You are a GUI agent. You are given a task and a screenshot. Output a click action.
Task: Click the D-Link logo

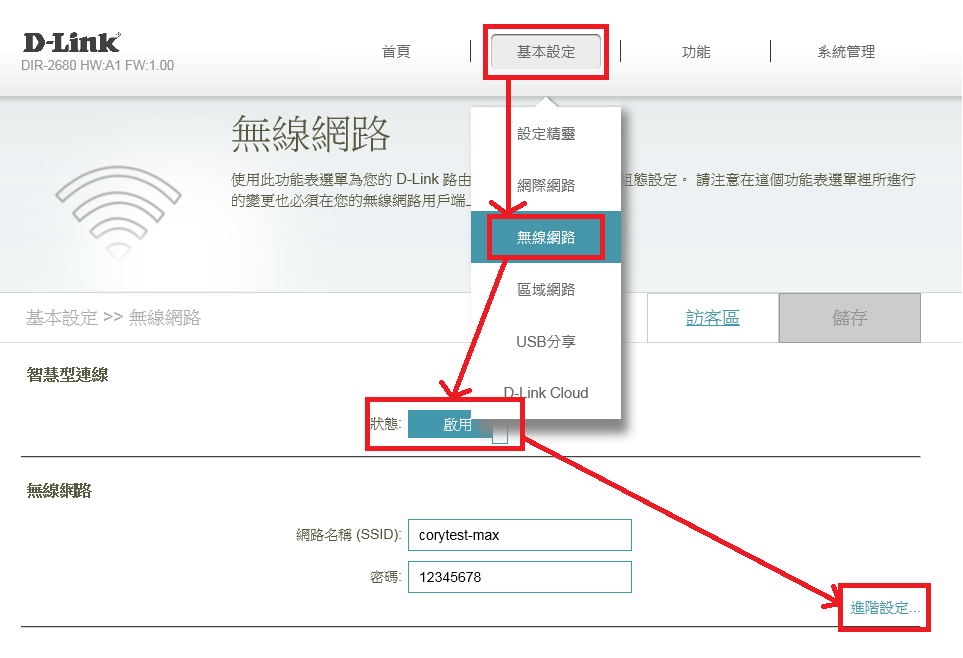point(71,43)
